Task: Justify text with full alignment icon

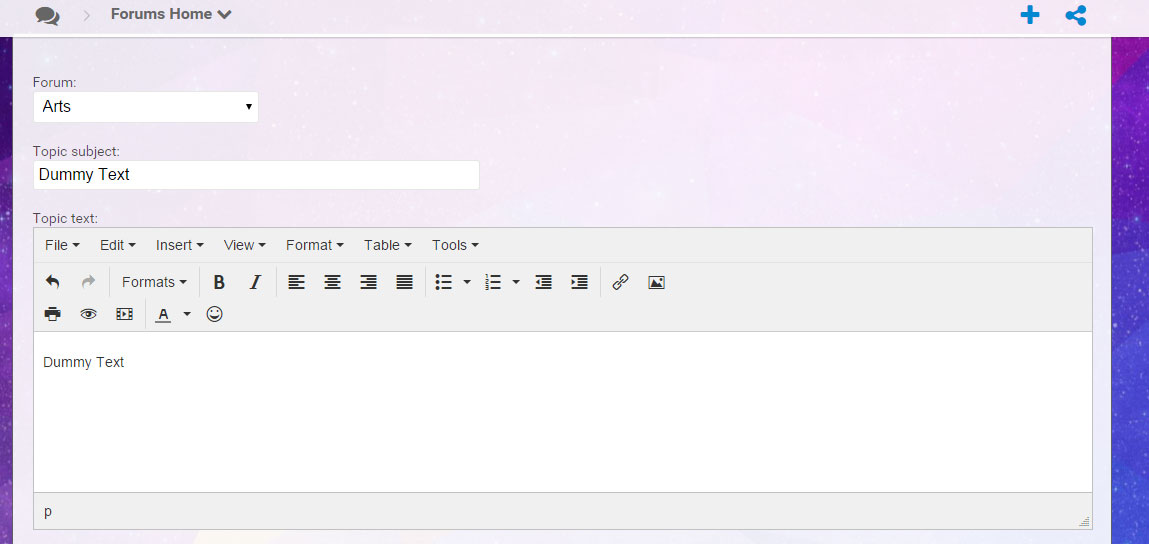Action: coord(404,282)
